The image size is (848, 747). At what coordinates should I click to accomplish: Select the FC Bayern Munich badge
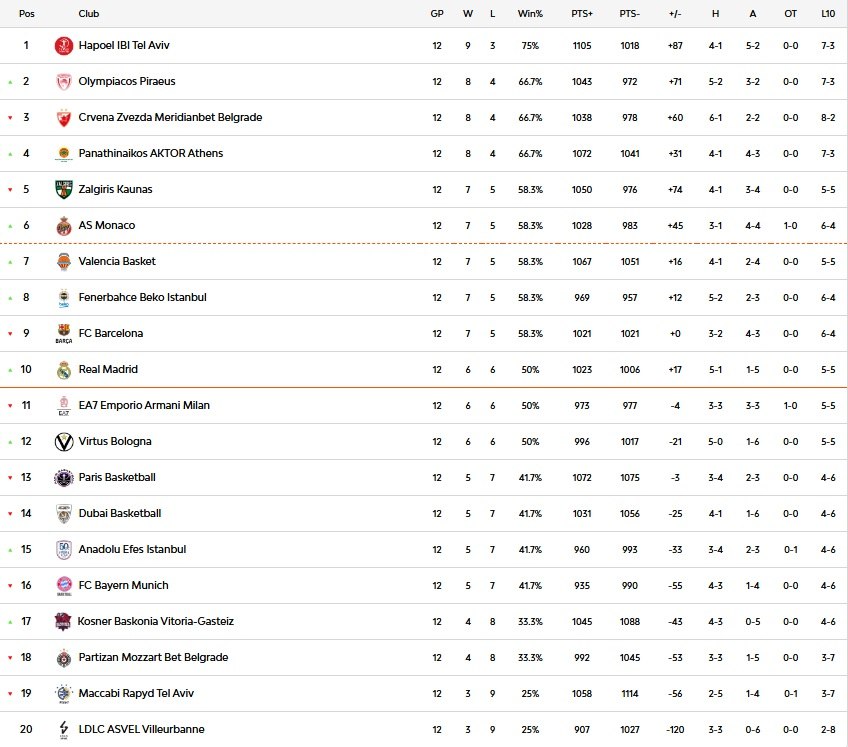[62, 585]
